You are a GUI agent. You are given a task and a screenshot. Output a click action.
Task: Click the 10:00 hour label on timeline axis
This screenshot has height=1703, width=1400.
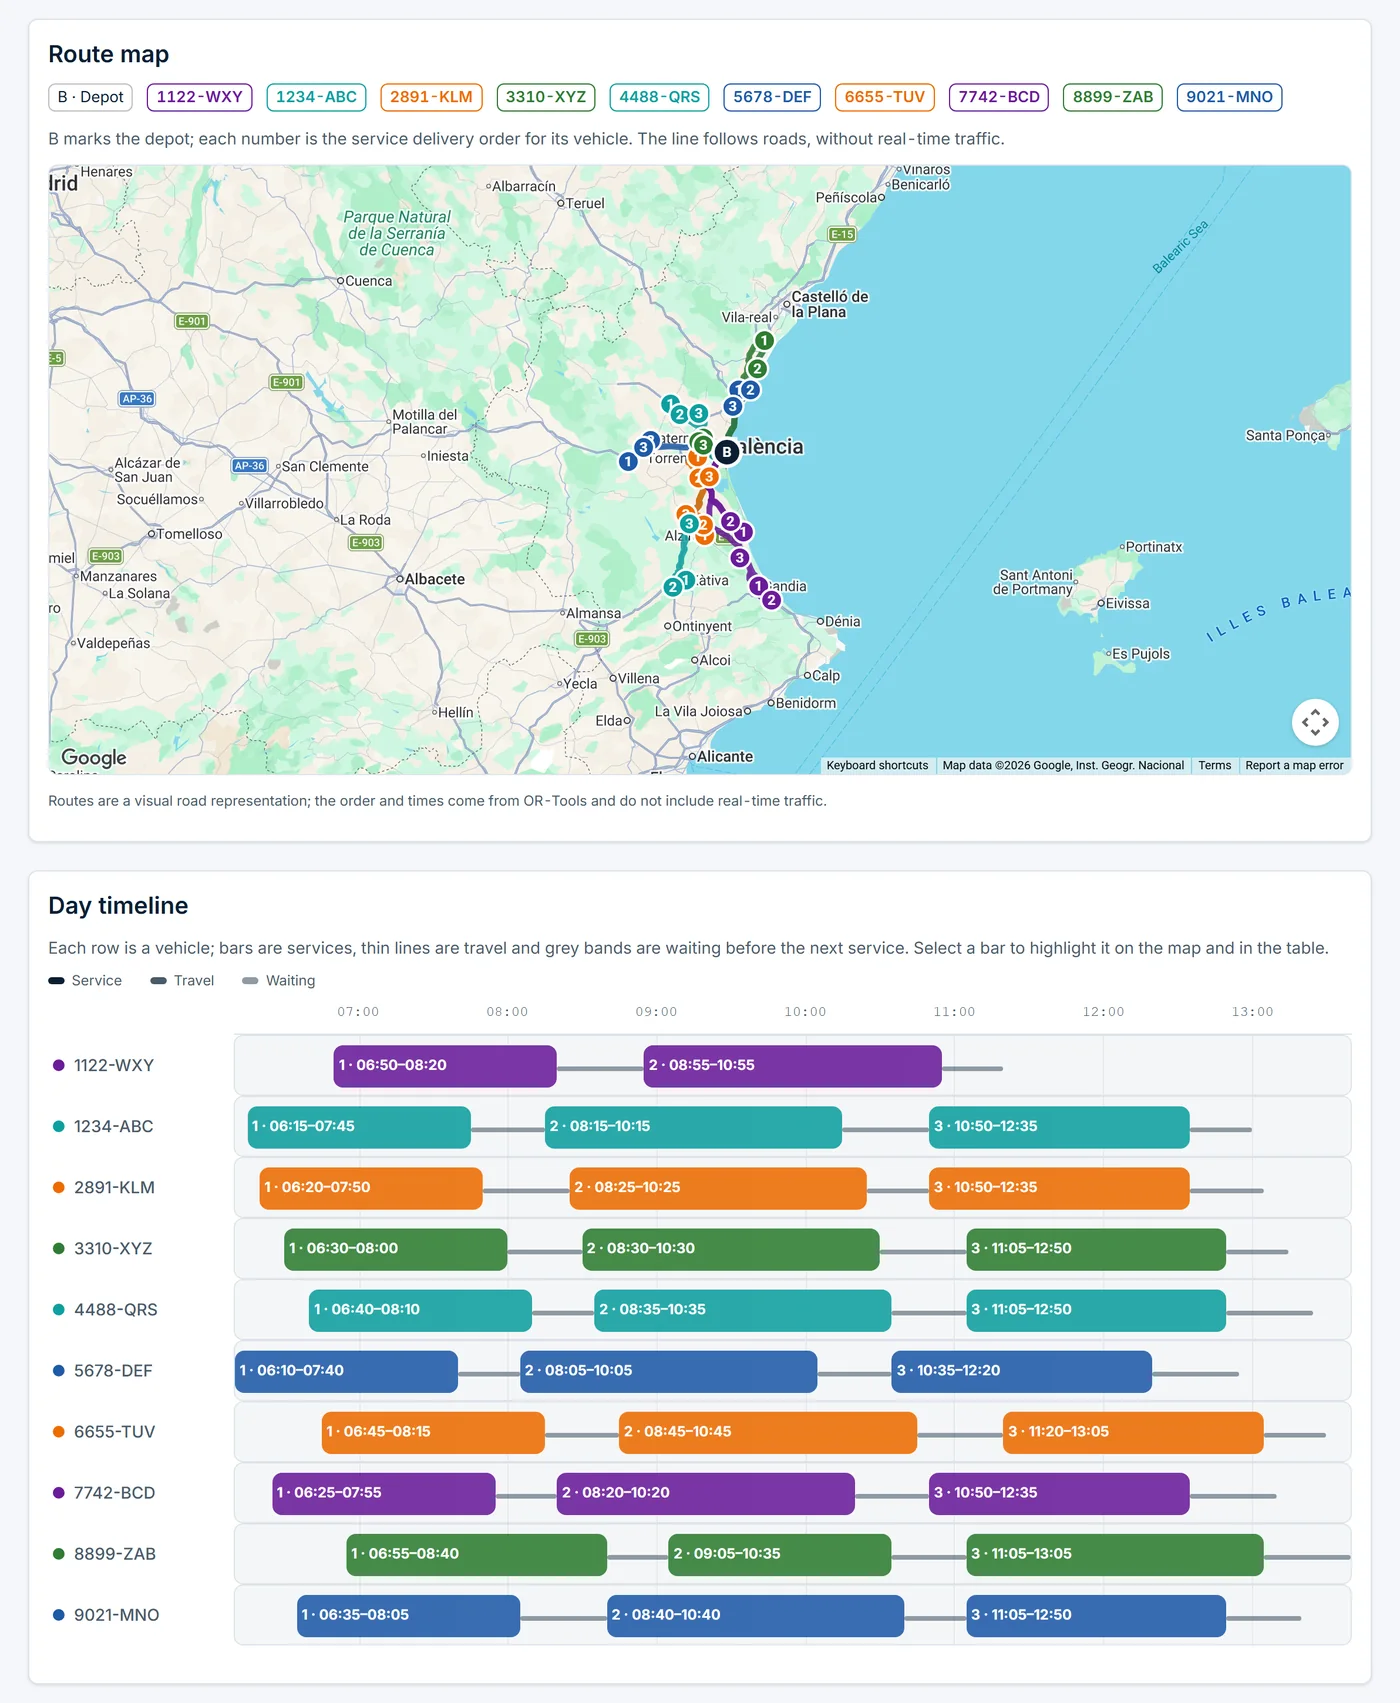click(x=805, y=1012)
